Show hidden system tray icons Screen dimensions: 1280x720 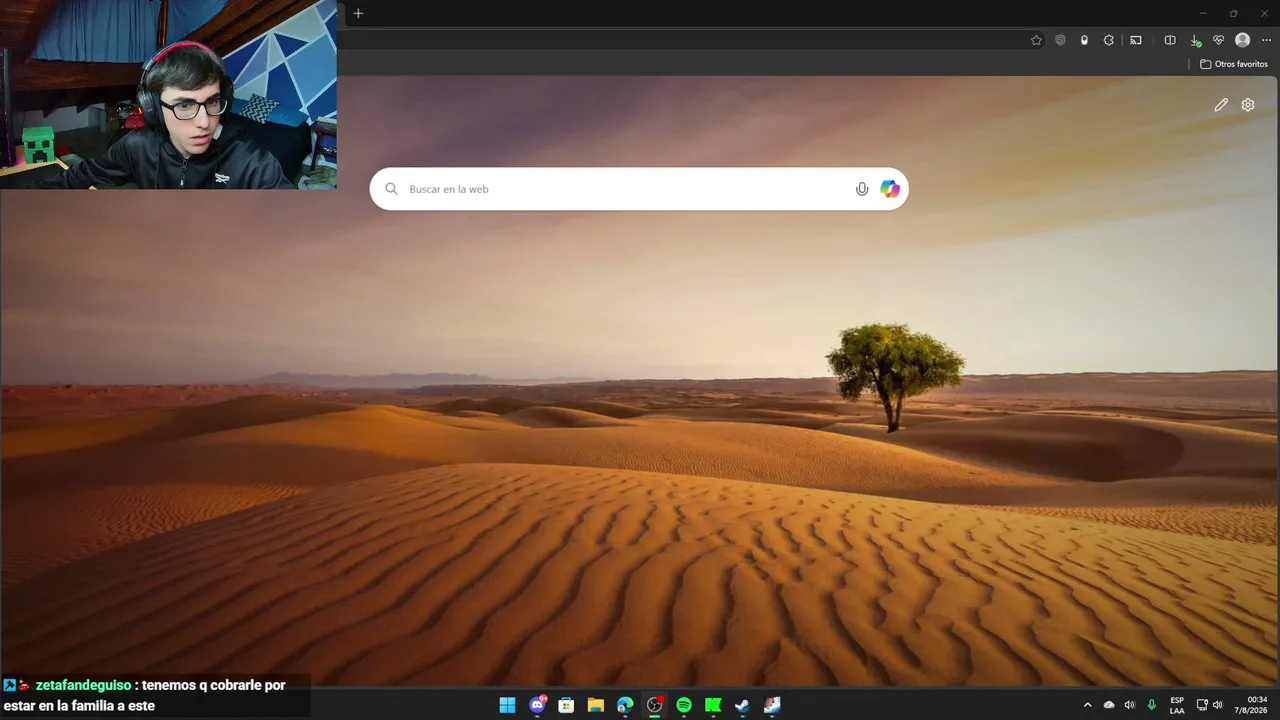(x=1088, y=705)
